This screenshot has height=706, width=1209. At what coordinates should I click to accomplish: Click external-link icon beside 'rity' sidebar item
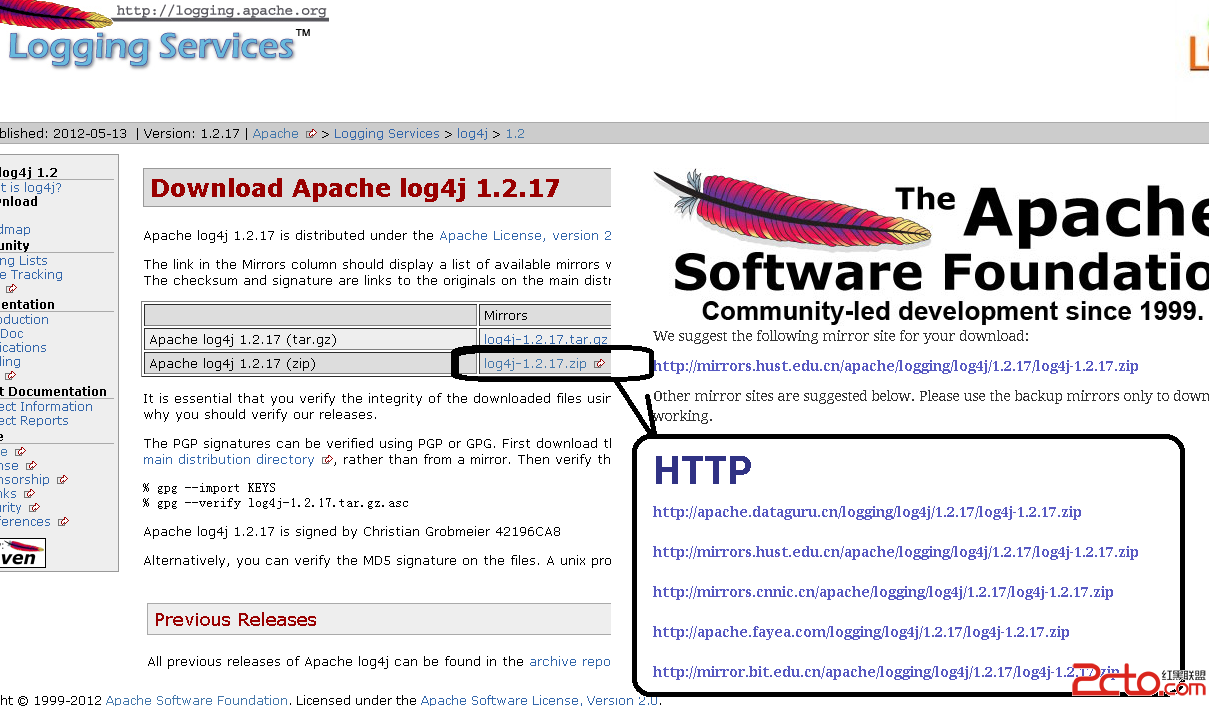[35, 508]
